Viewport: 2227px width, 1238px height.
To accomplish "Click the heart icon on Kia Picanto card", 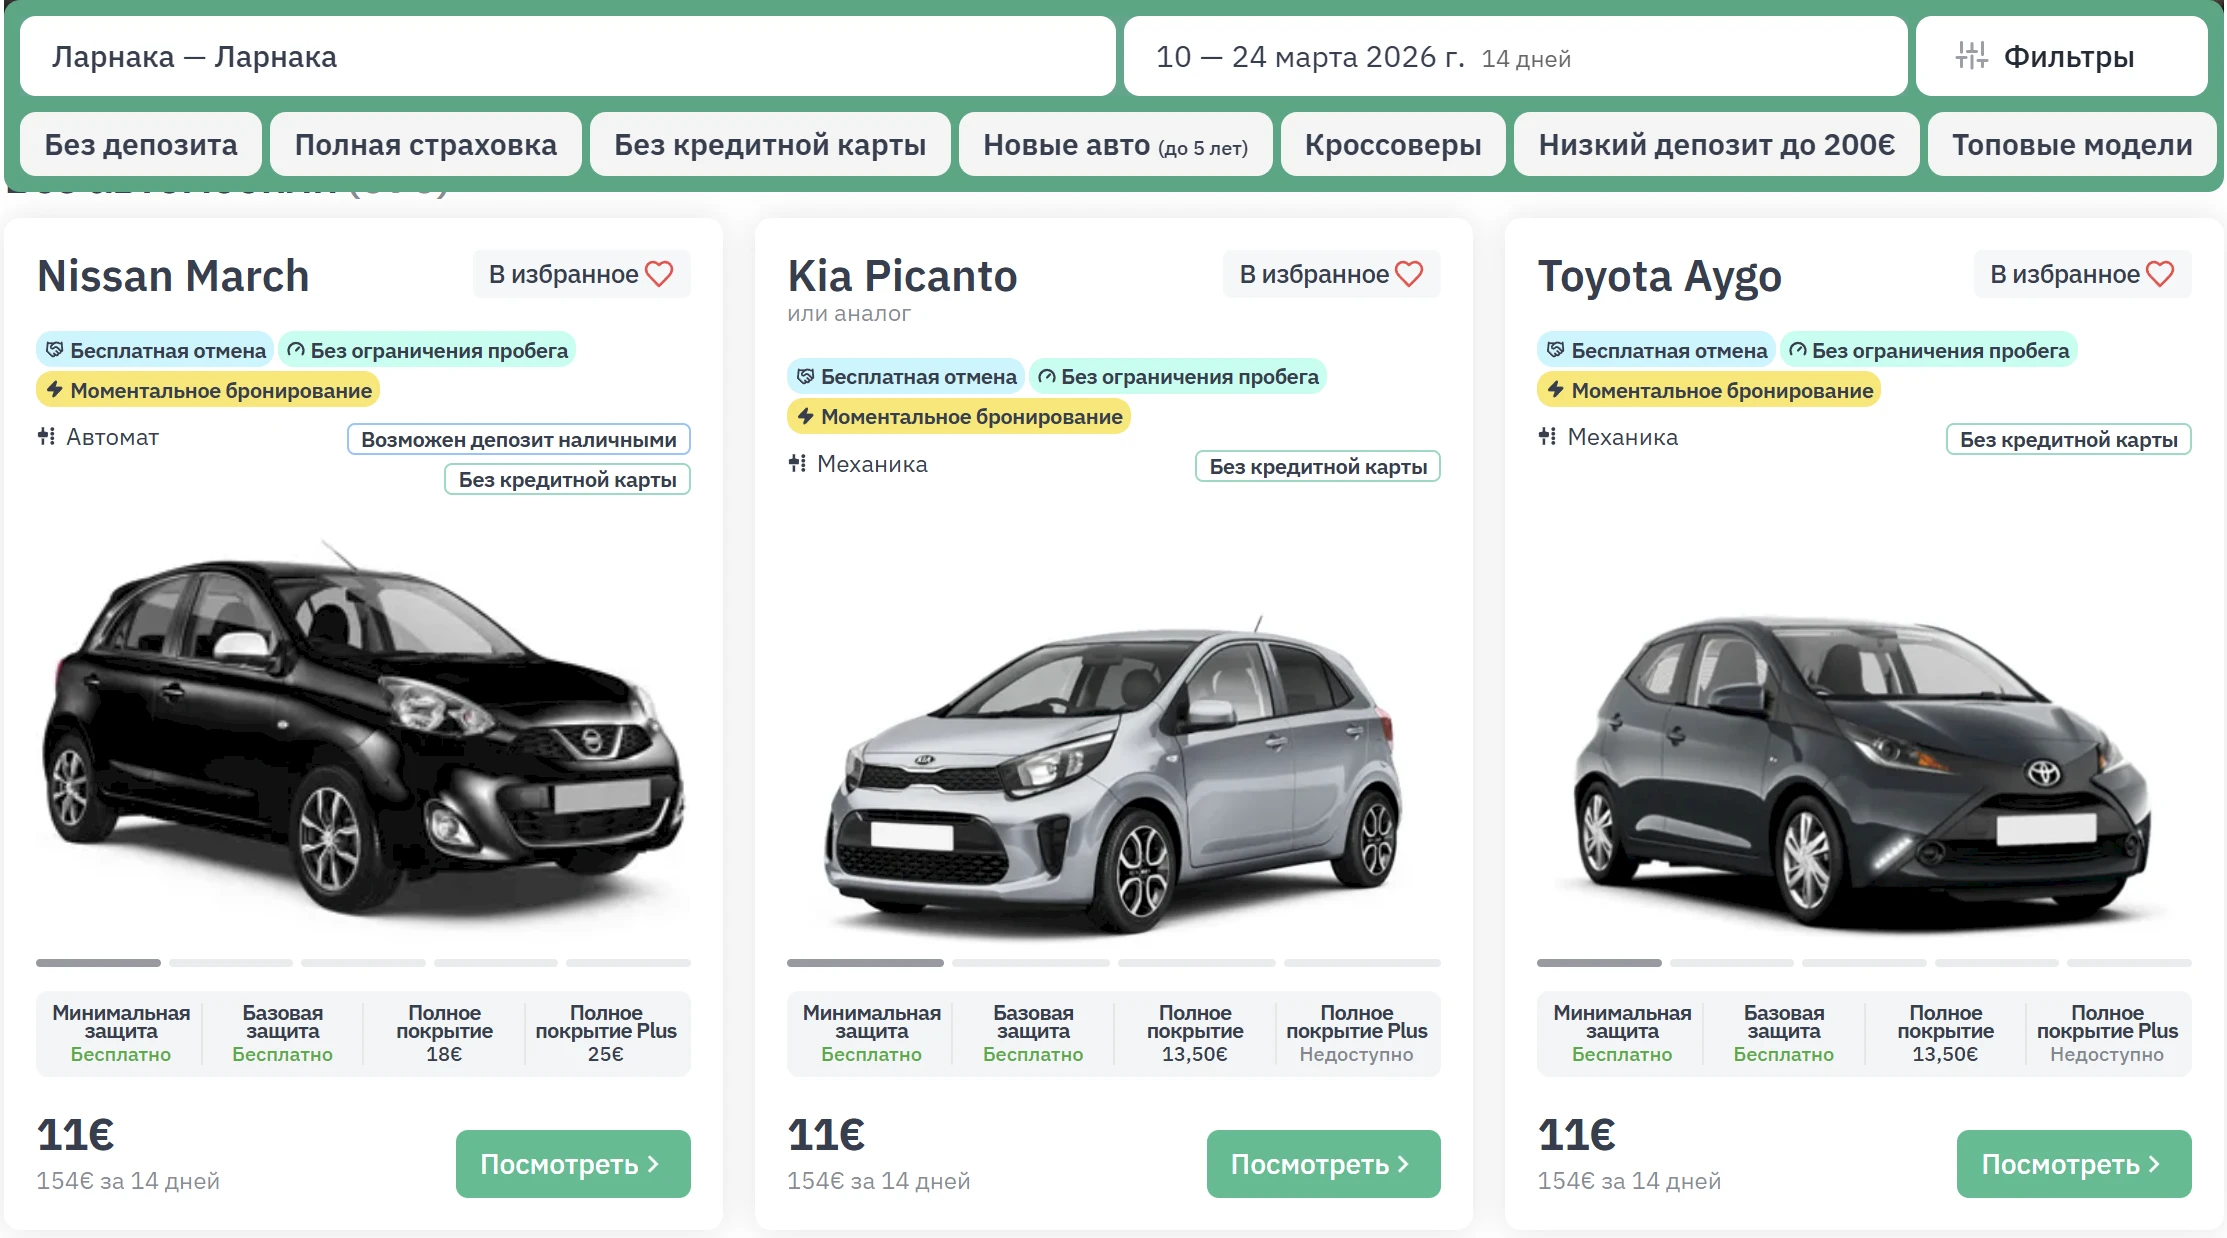I will 1409,274.
